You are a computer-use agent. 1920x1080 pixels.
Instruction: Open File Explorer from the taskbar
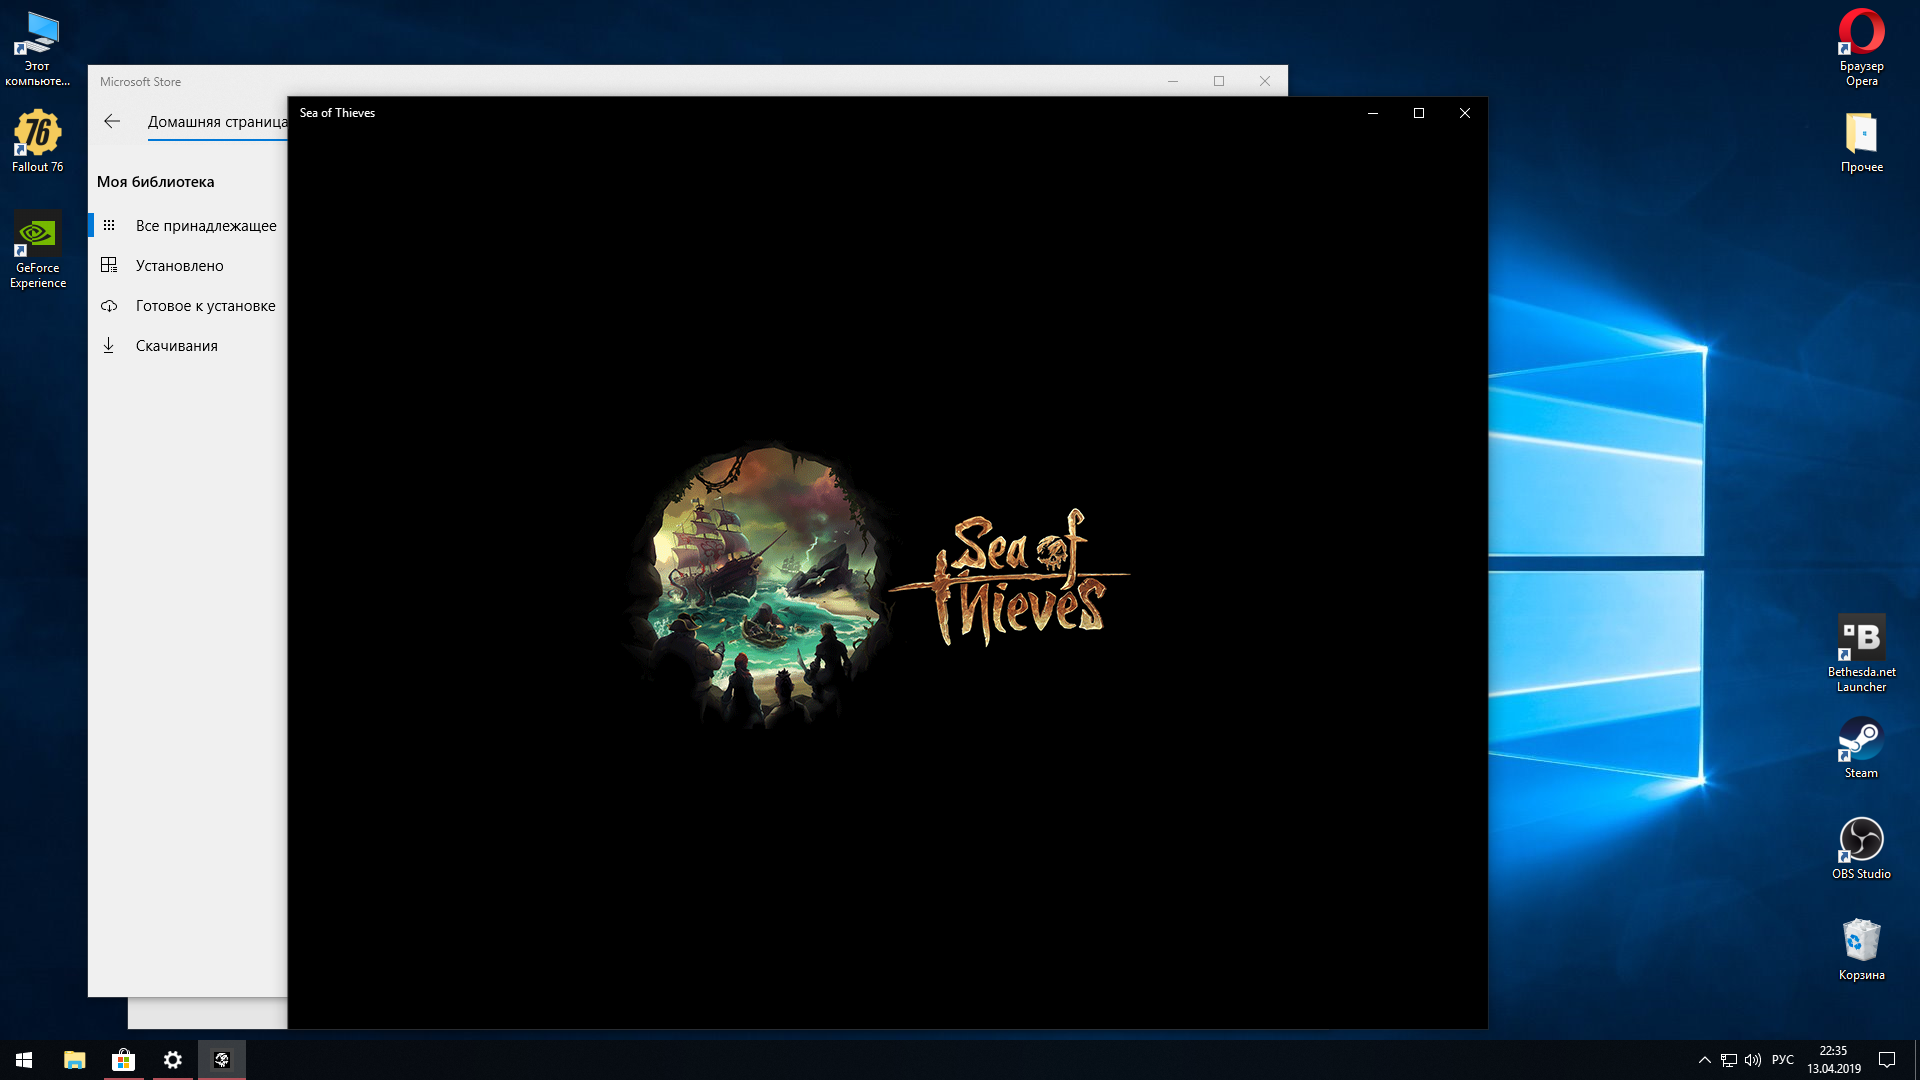click(75, 1060)
